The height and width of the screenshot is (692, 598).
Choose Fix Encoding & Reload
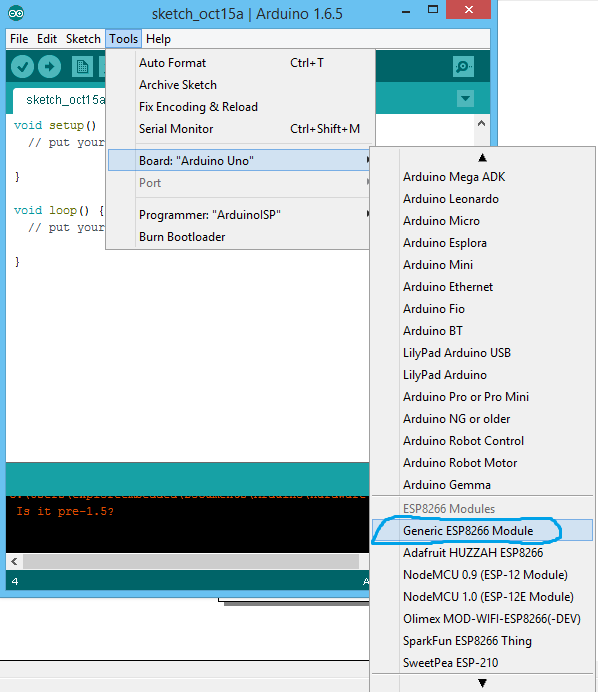coord(239,107)
